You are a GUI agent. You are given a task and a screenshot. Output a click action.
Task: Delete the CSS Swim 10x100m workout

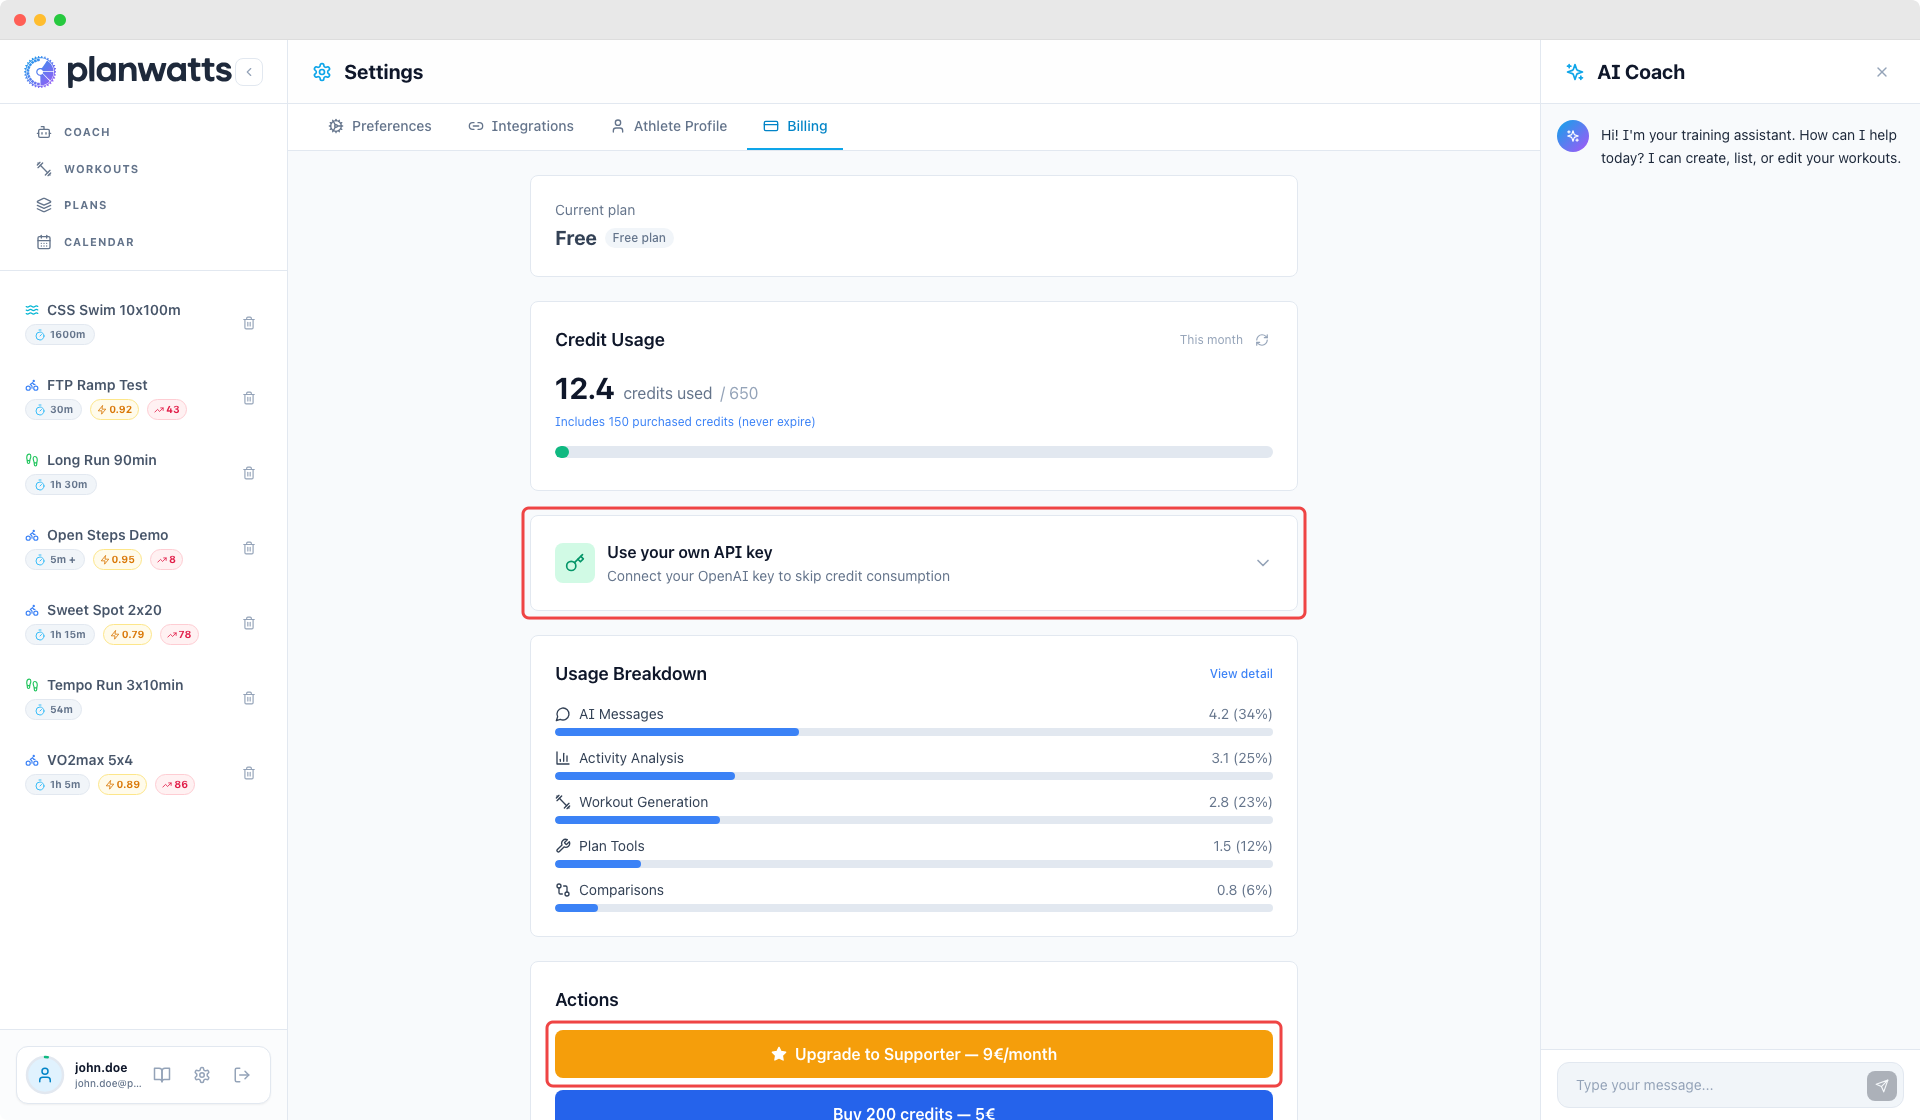click(x=249, y=323)
